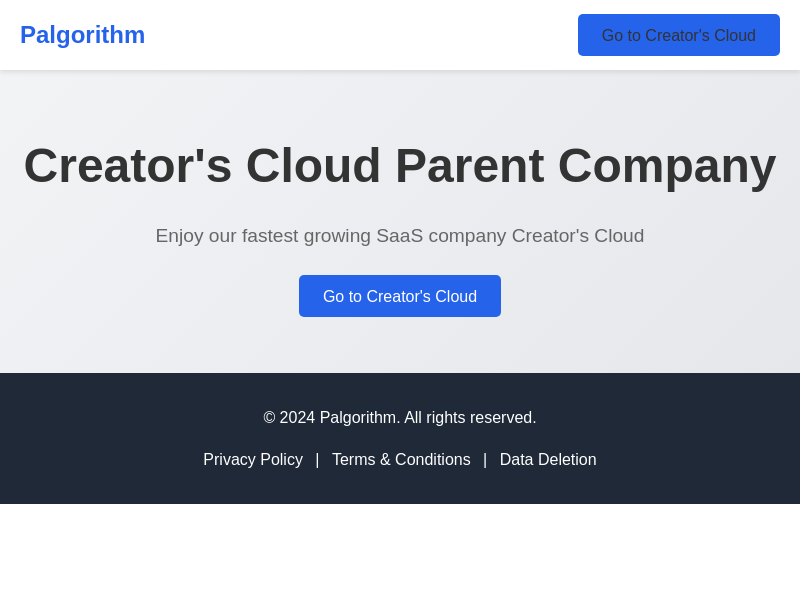Click the word "Parent" in the main heading

pyautogui.click(x=469, y=166)
